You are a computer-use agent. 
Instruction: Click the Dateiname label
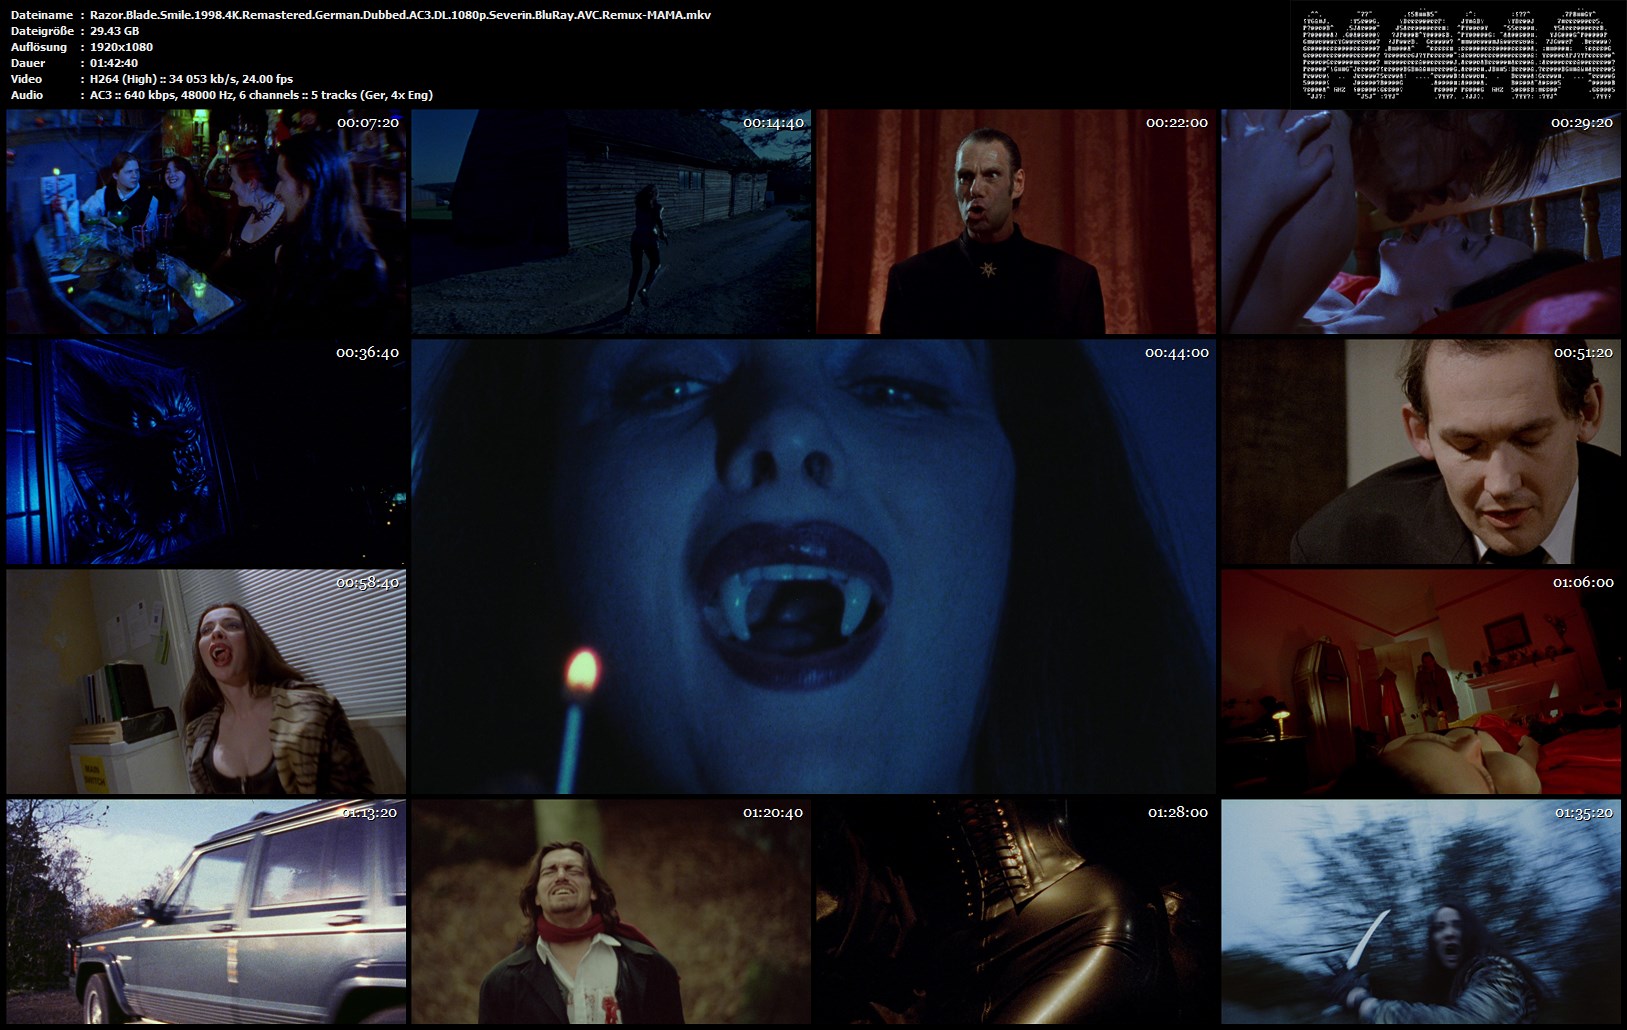(x=42, y=15)
